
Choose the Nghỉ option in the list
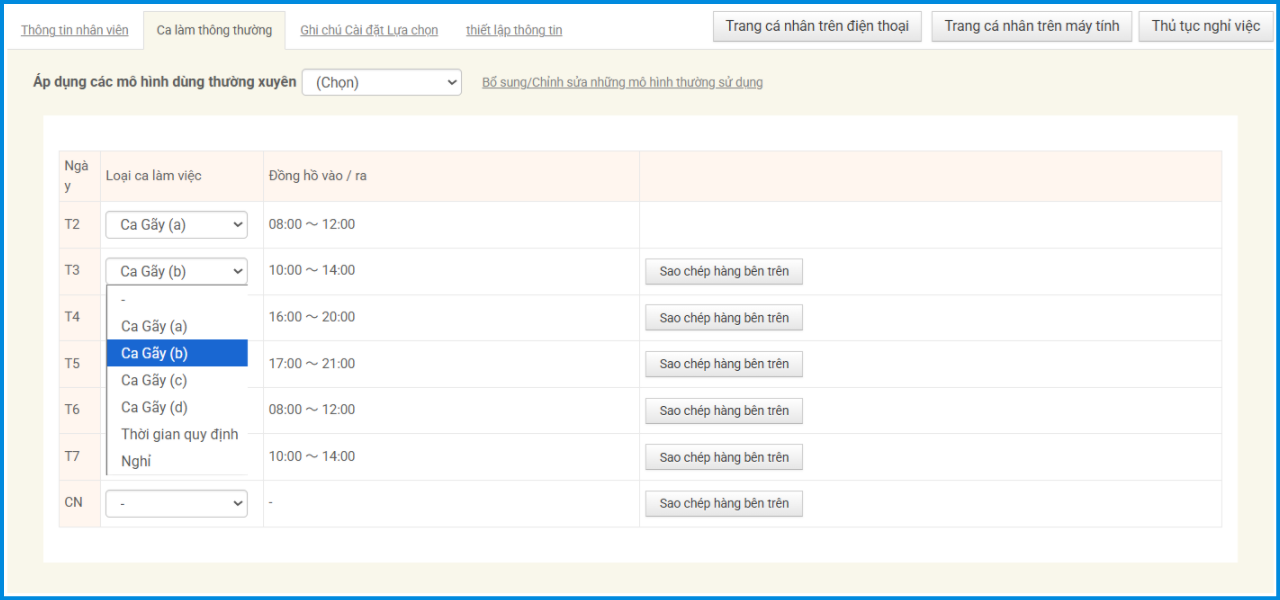(136, 461)
